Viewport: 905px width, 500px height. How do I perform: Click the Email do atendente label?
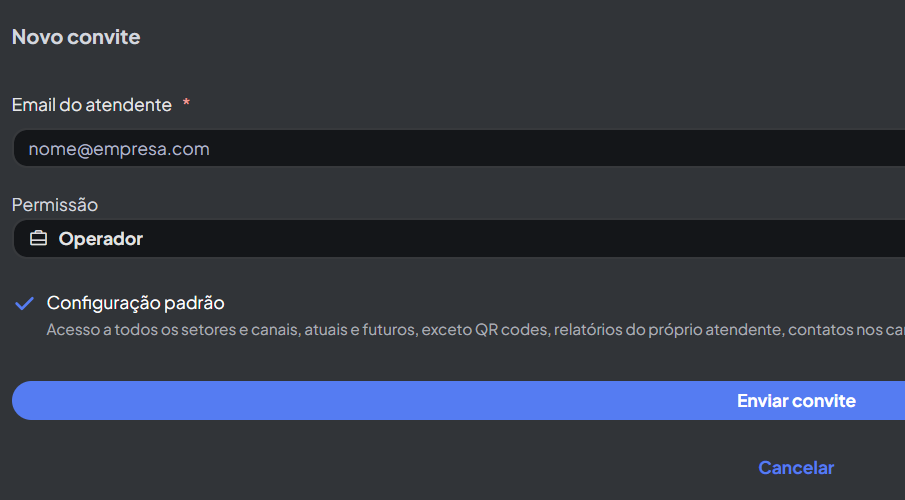pyautogui.click(x=91, y=104)
